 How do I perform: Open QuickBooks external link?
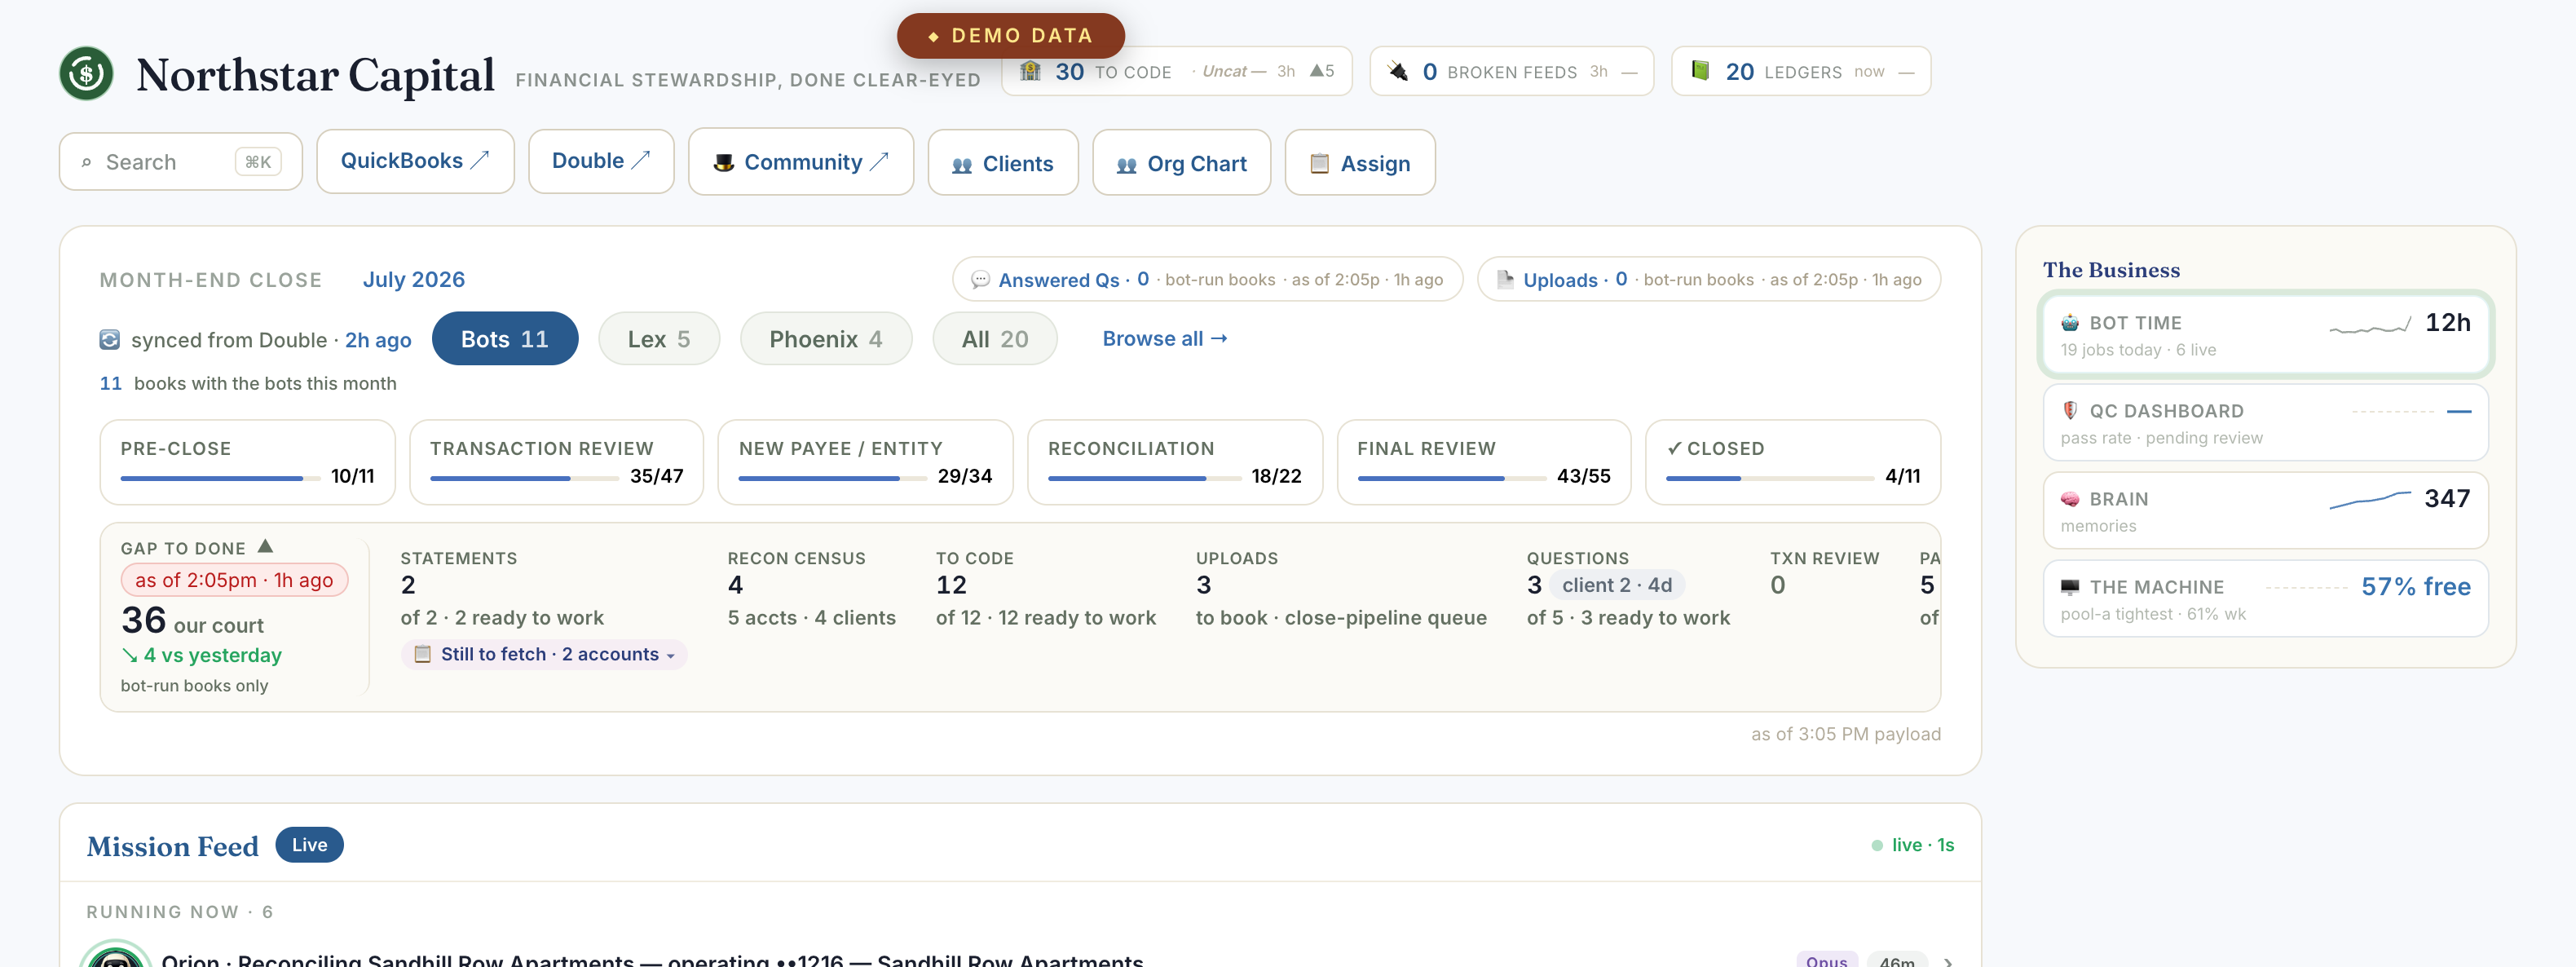pos(415,161)
